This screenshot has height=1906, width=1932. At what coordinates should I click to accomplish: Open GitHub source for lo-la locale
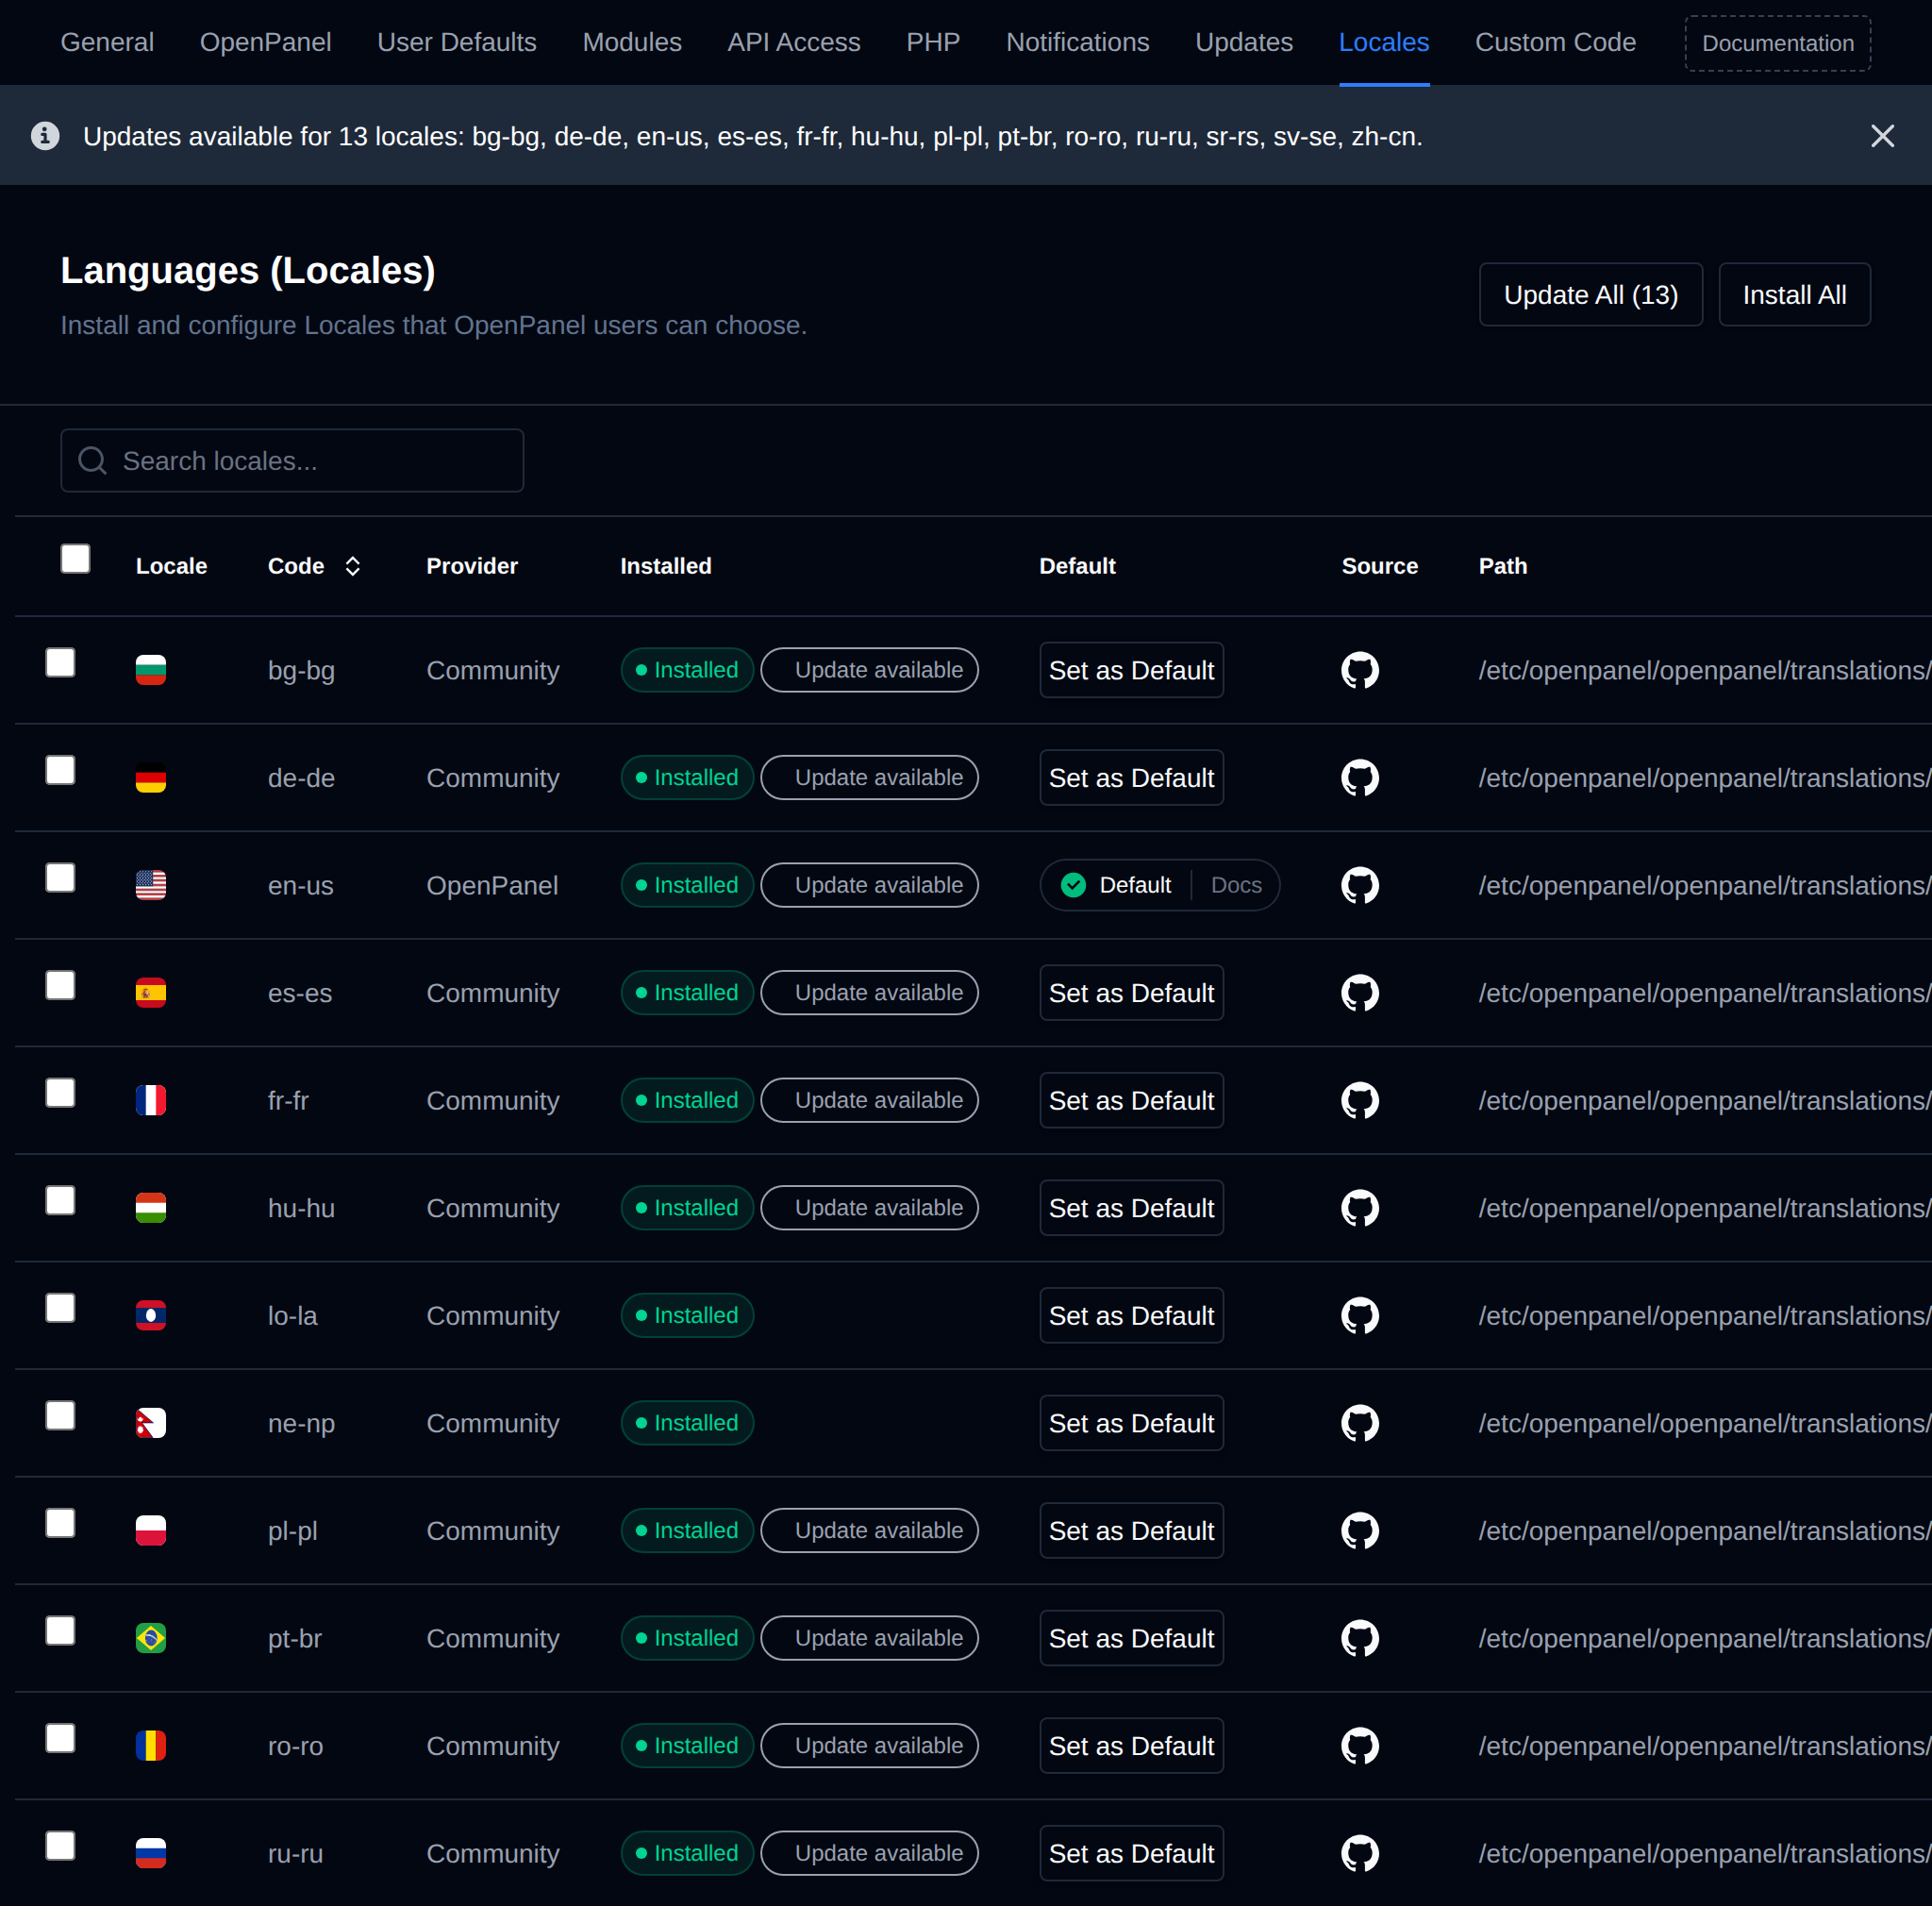[x=1360, y=1316]
